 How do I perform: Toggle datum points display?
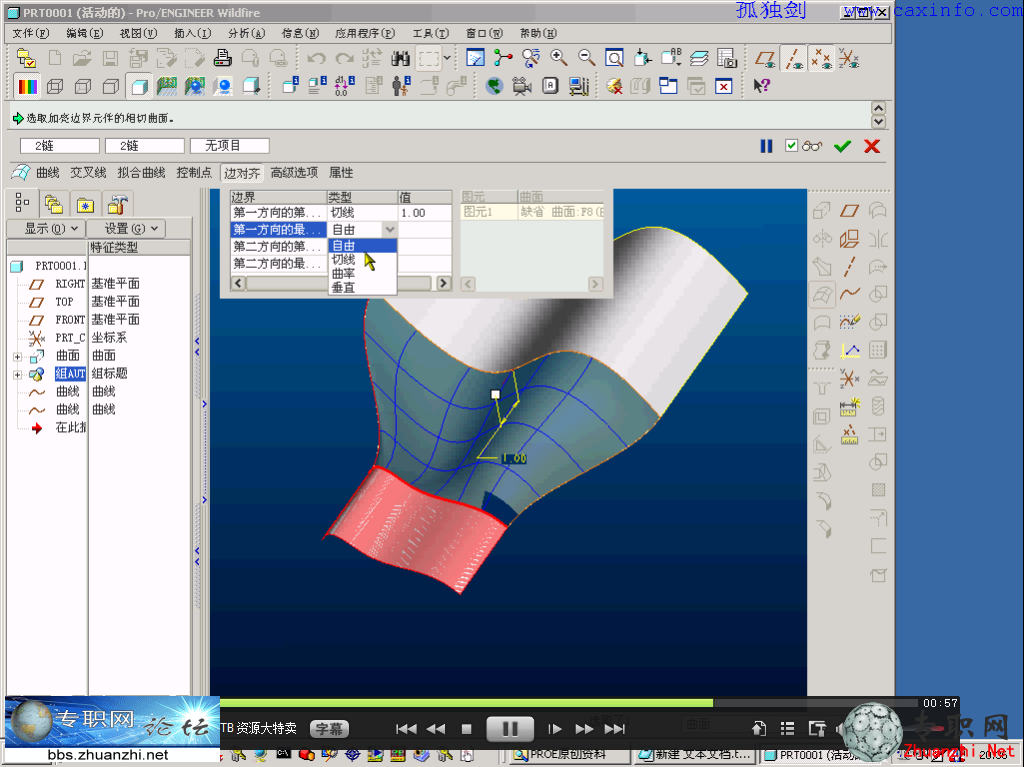[822, 59]
